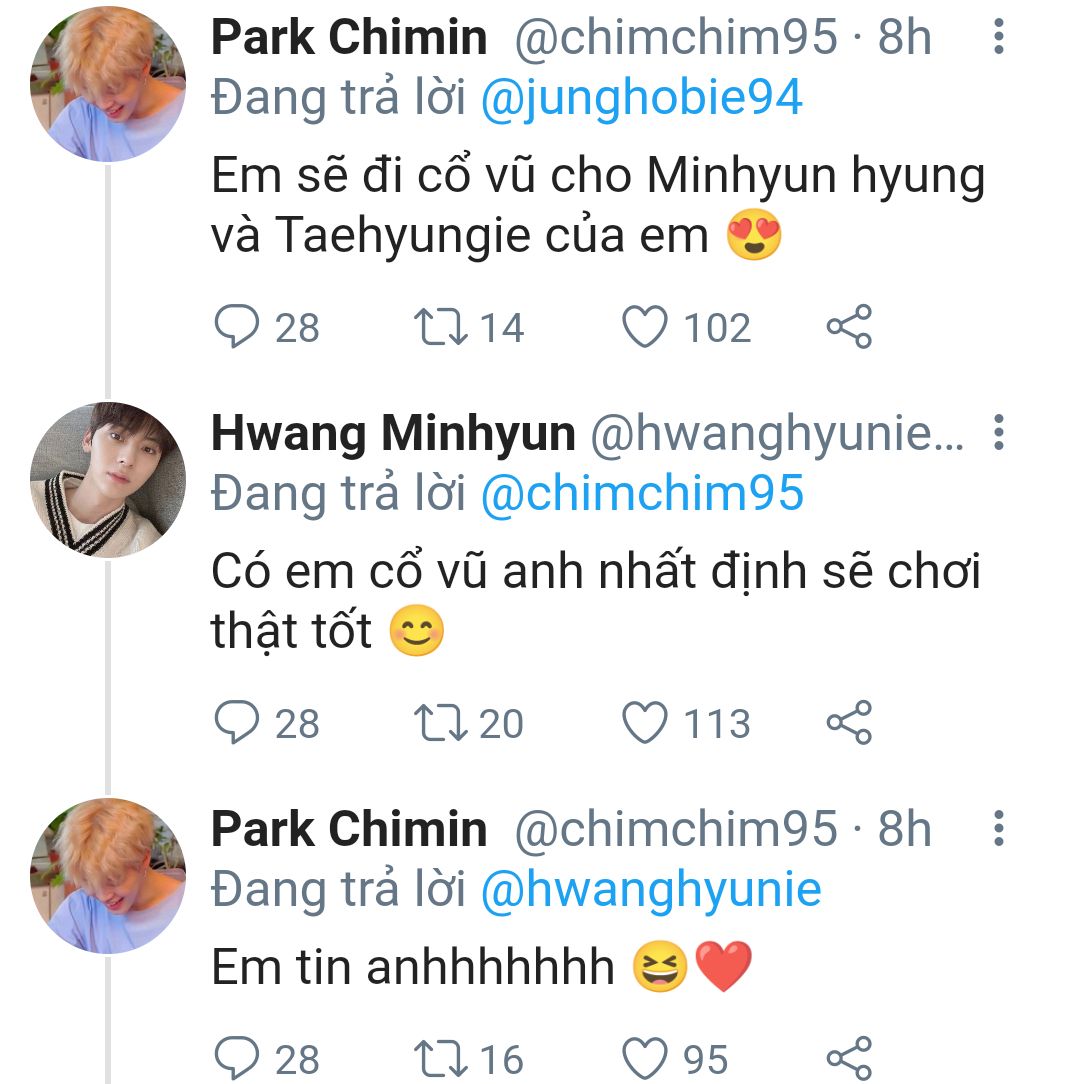The image size is (1080, 1084).
Task: Share Hwang Minhyun's tweet
Action: click(x=849, y=724)
